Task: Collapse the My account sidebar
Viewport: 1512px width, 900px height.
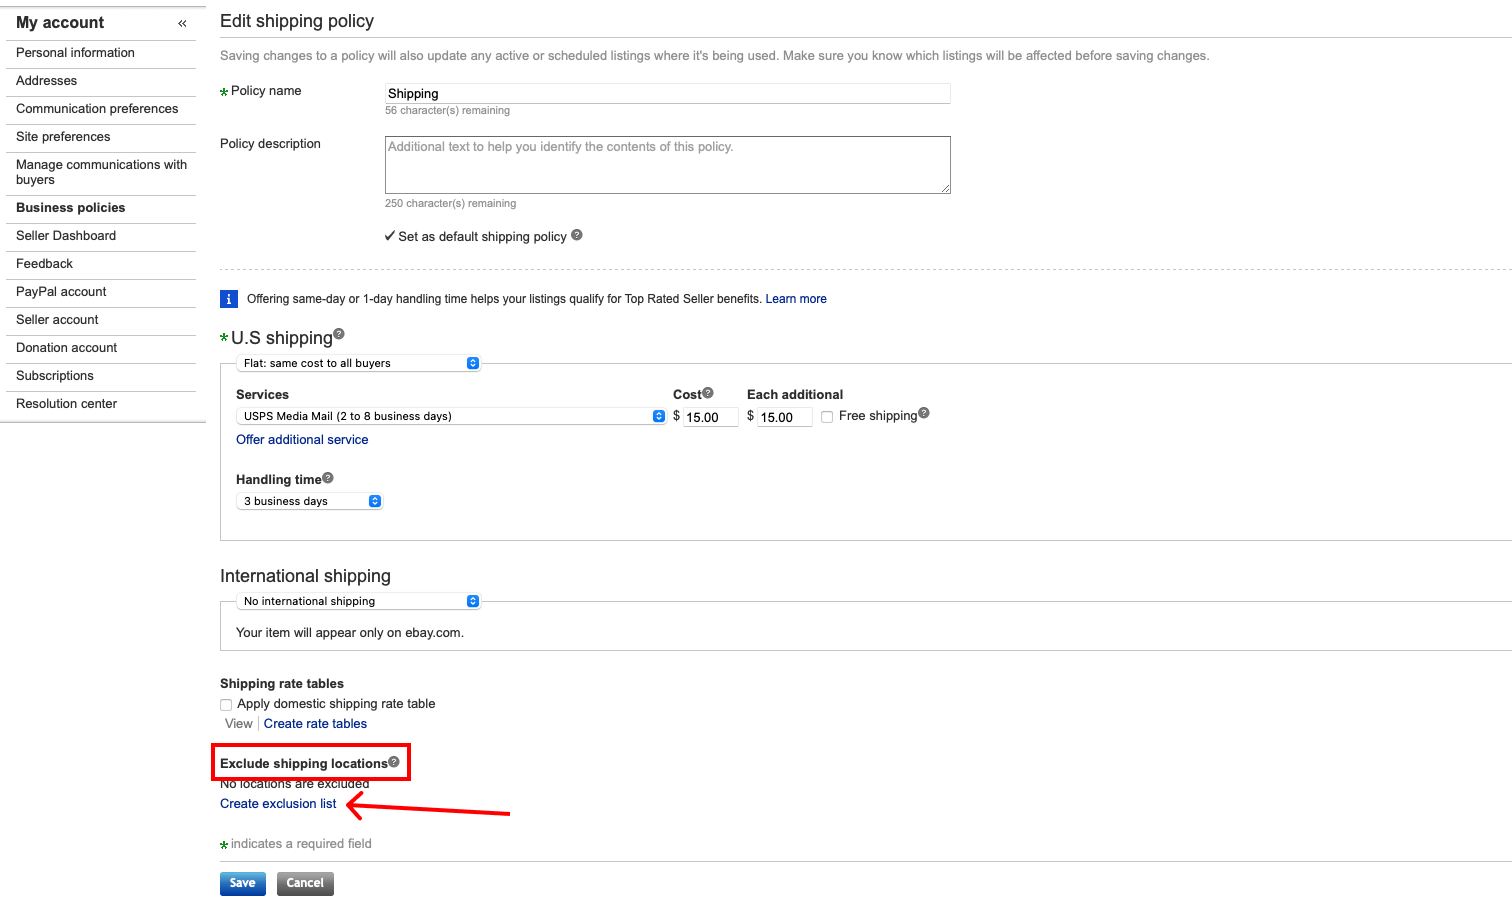Action: coord(182,22)
